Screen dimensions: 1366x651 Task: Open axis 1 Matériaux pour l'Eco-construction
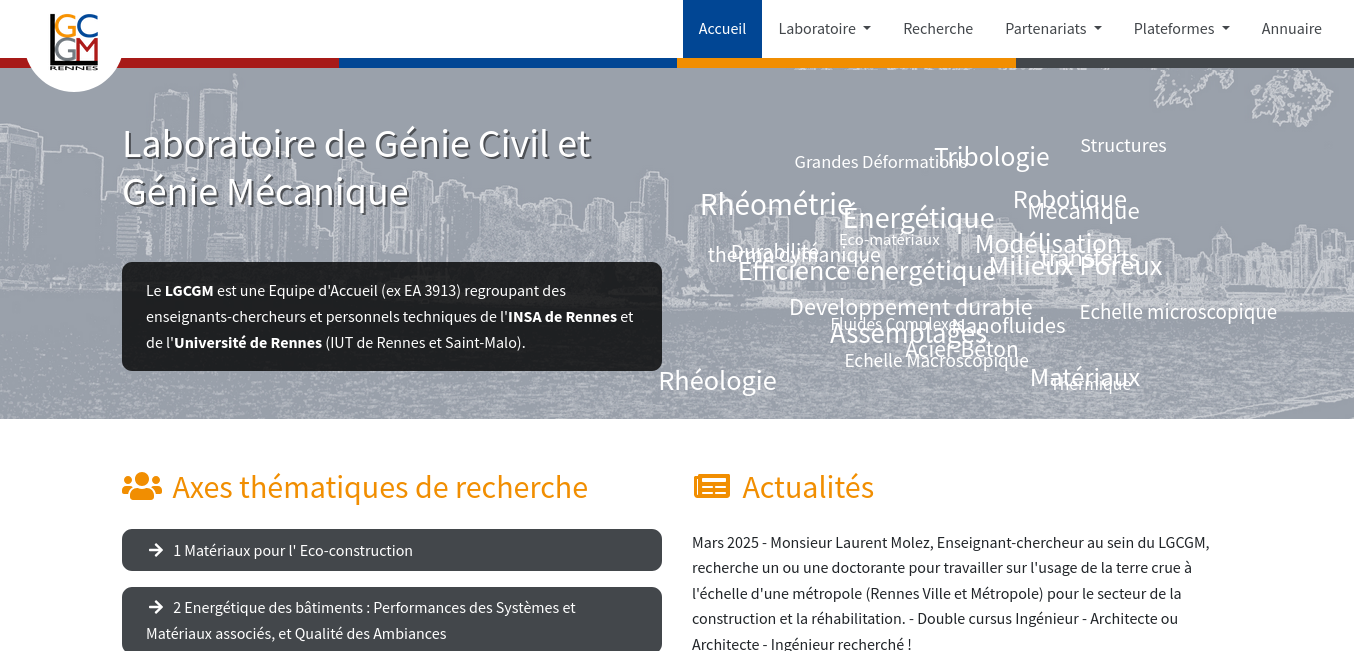click(x=292, y=550)
